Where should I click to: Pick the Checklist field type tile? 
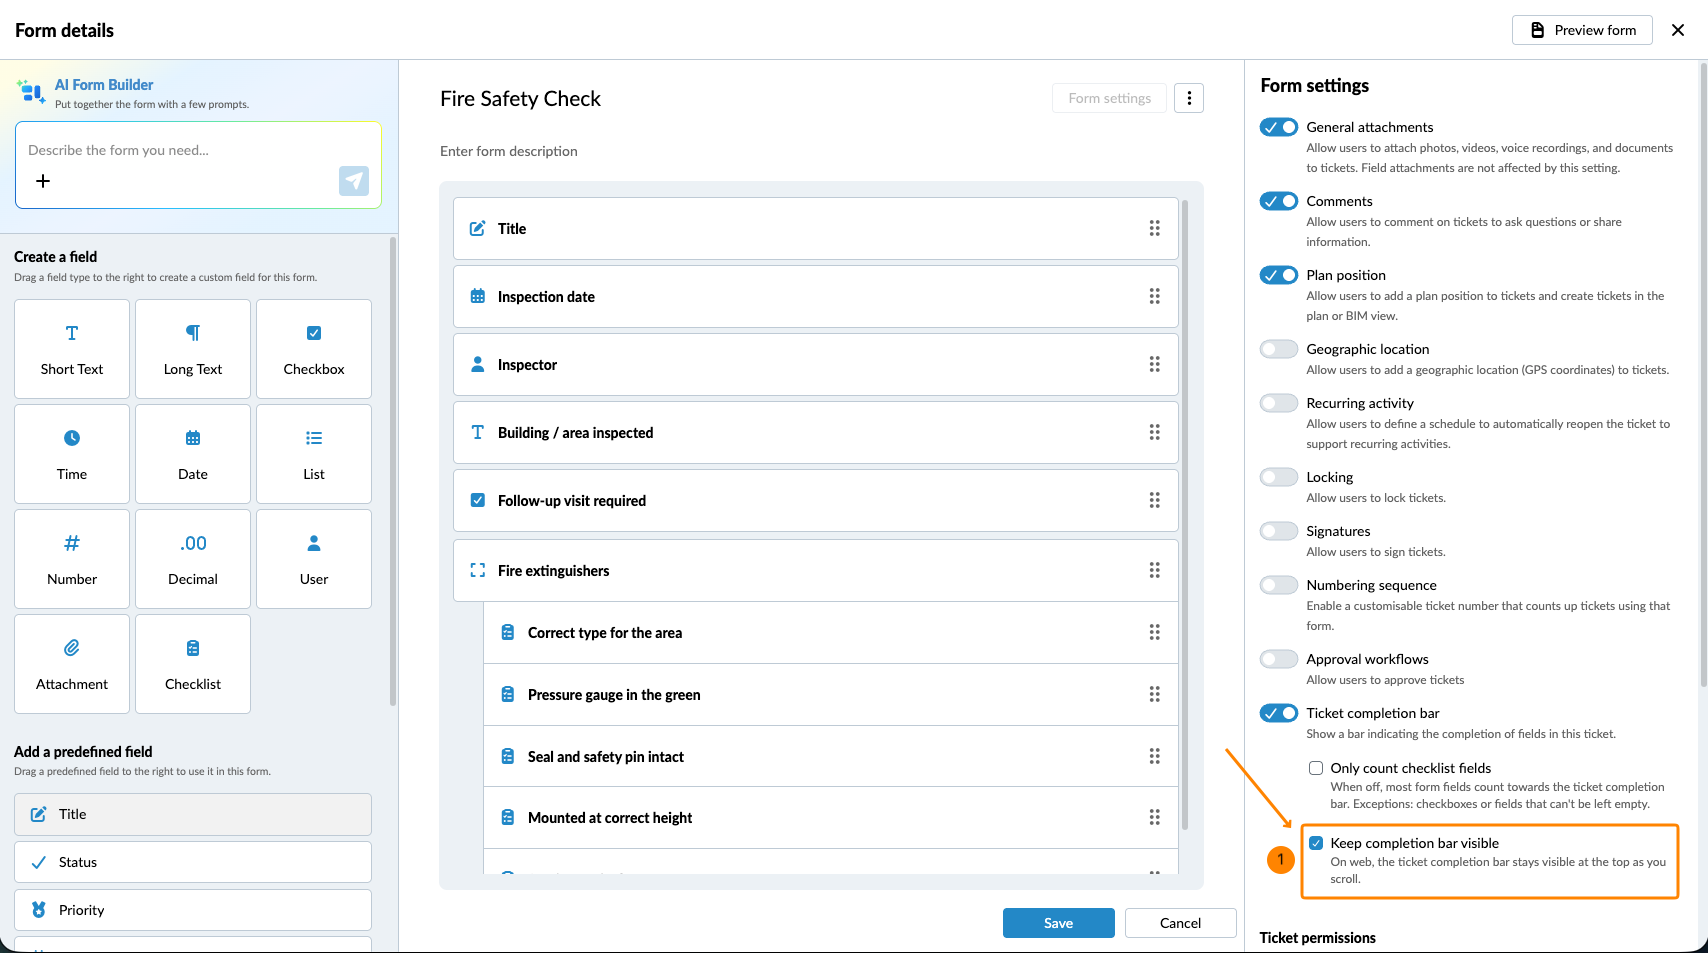pyautogui.click(x=193, y=664)
